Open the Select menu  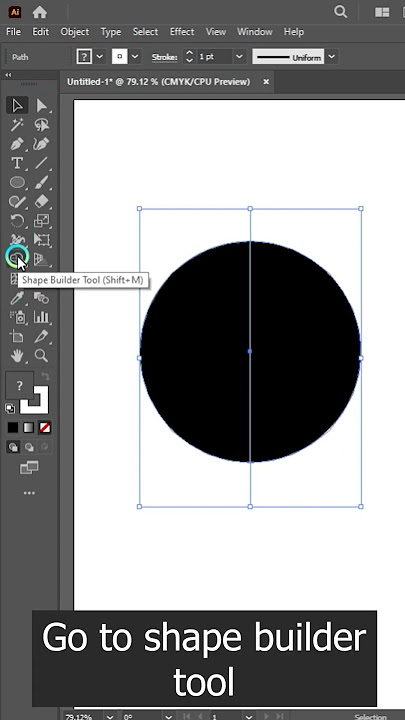pos(145,32)
